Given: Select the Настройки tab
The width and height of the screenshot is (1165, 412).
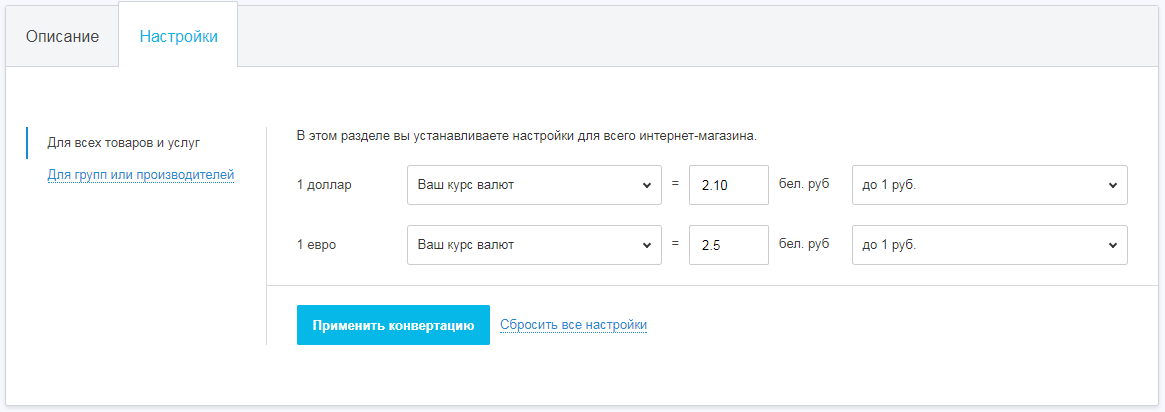Looking at the screenshot, I should point(179,36).
